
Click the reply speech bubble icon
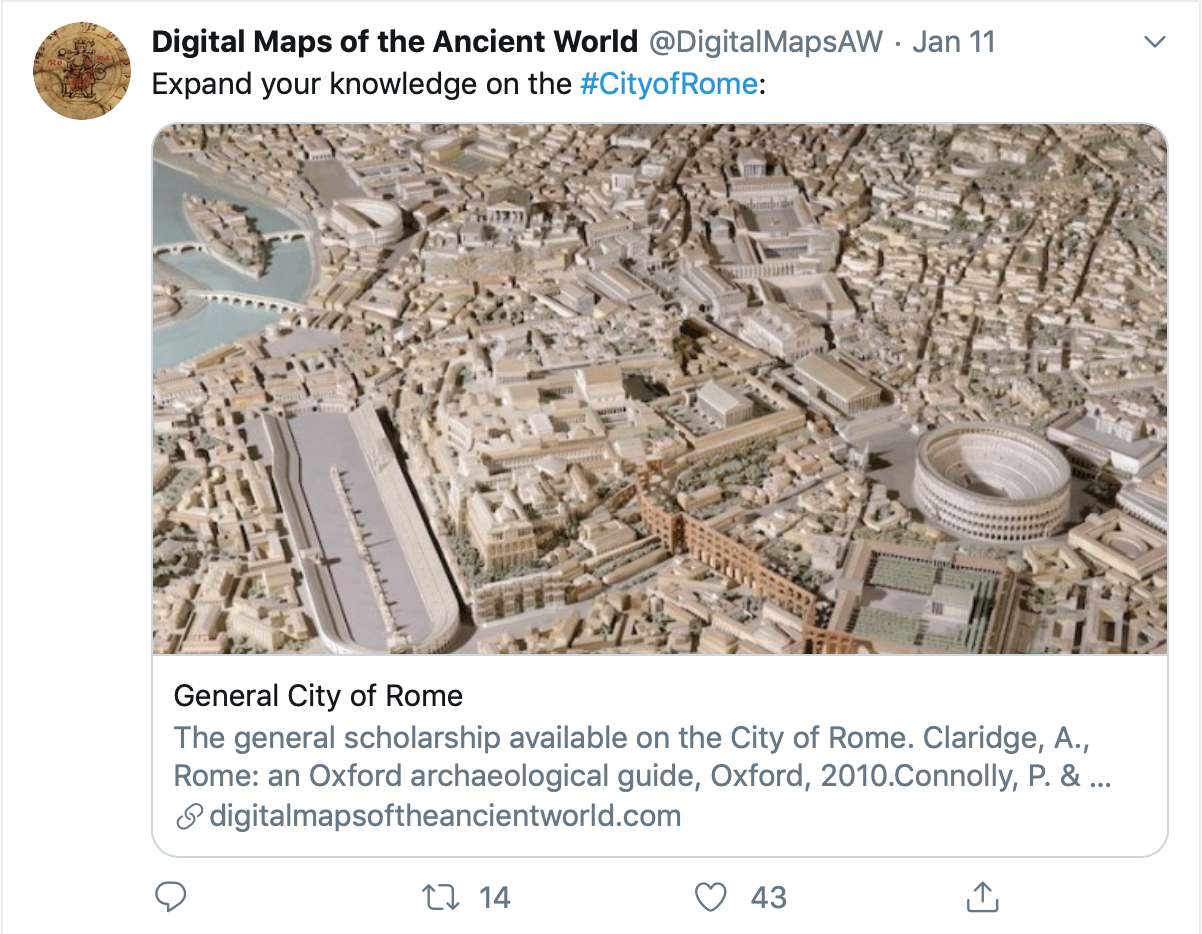171,897
